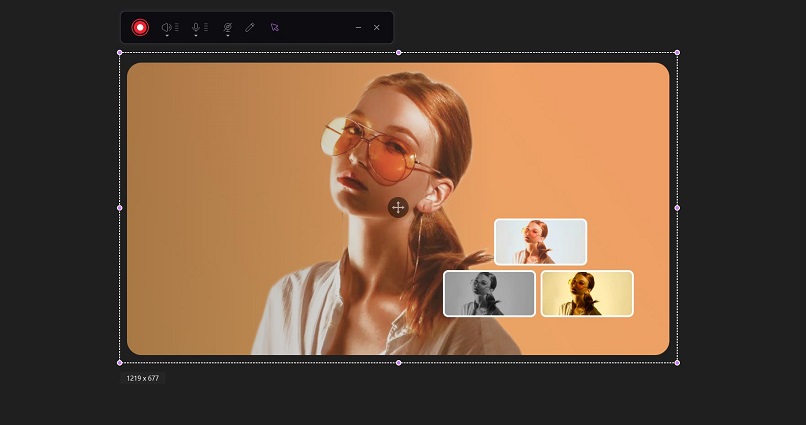The image size is (806, 425).
Task: Start recording with the red record button
Action: click(x=140, y=27)
